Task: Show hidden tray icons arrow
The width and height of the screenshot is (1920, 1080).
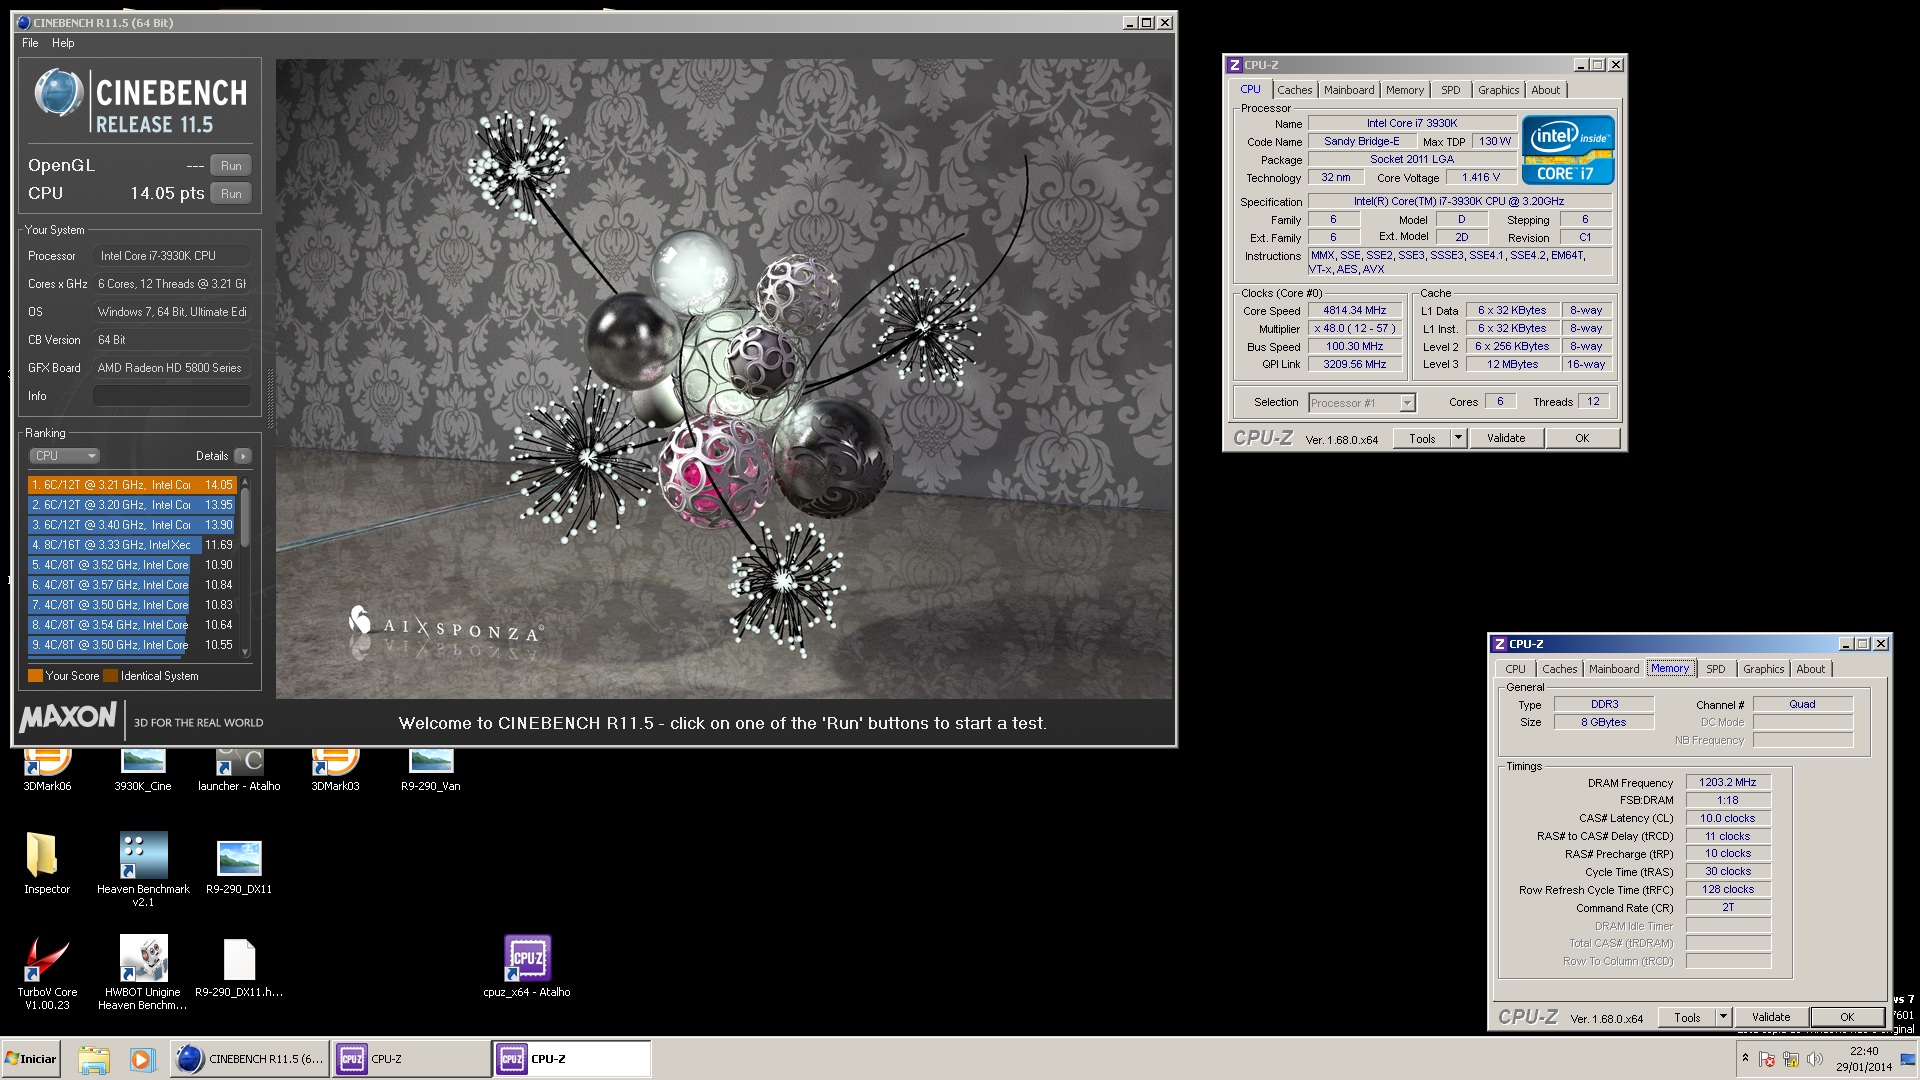Action: [x=1745, y=1058]
